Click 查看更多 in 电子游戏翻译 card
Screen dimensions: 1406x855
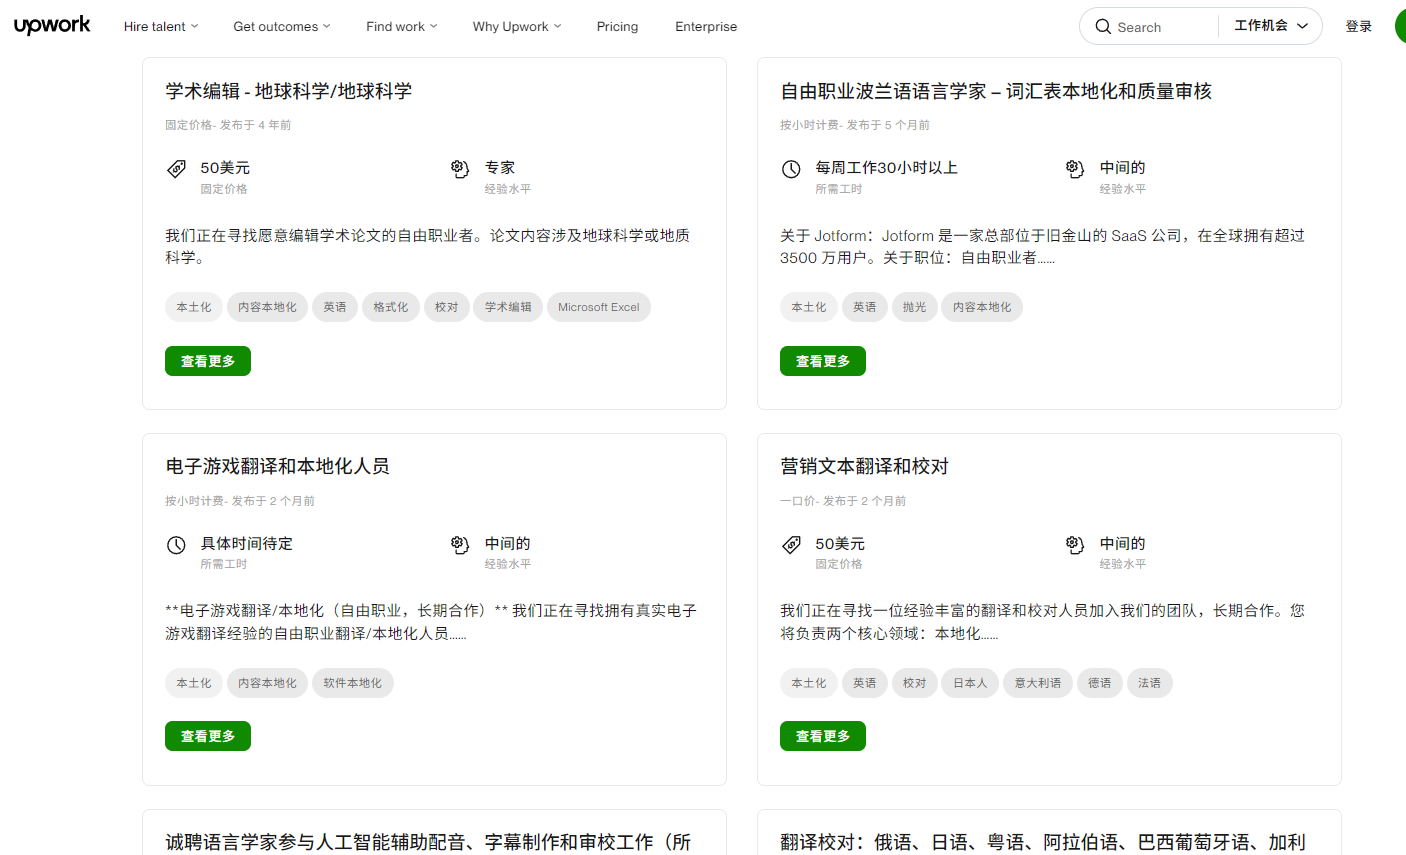point(208,736)
